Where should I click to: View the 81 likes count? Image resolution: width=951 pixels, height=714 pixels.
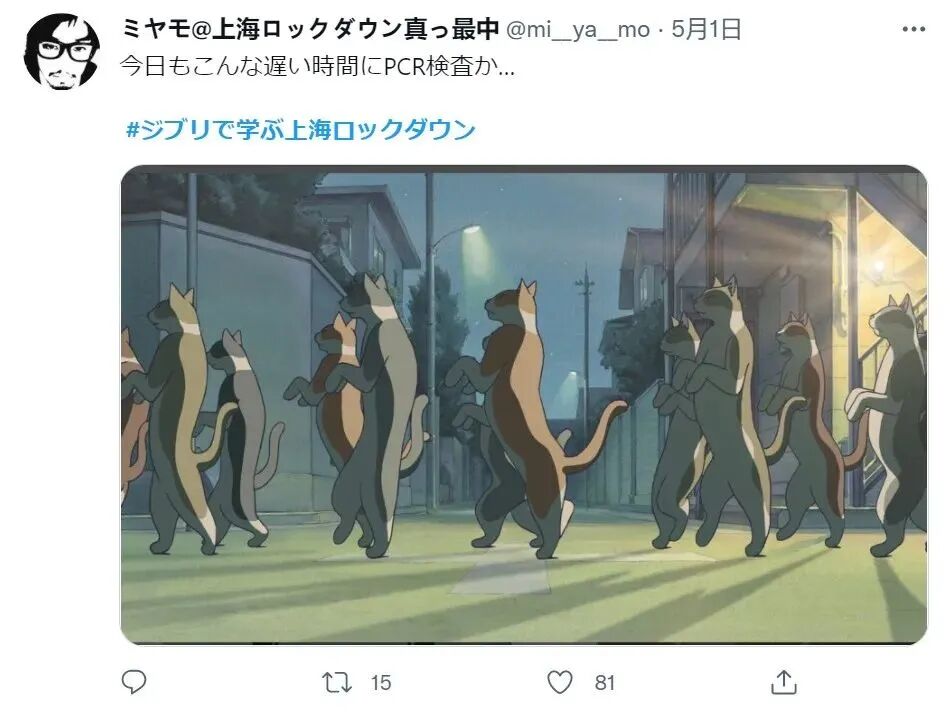tap(605, 683)
